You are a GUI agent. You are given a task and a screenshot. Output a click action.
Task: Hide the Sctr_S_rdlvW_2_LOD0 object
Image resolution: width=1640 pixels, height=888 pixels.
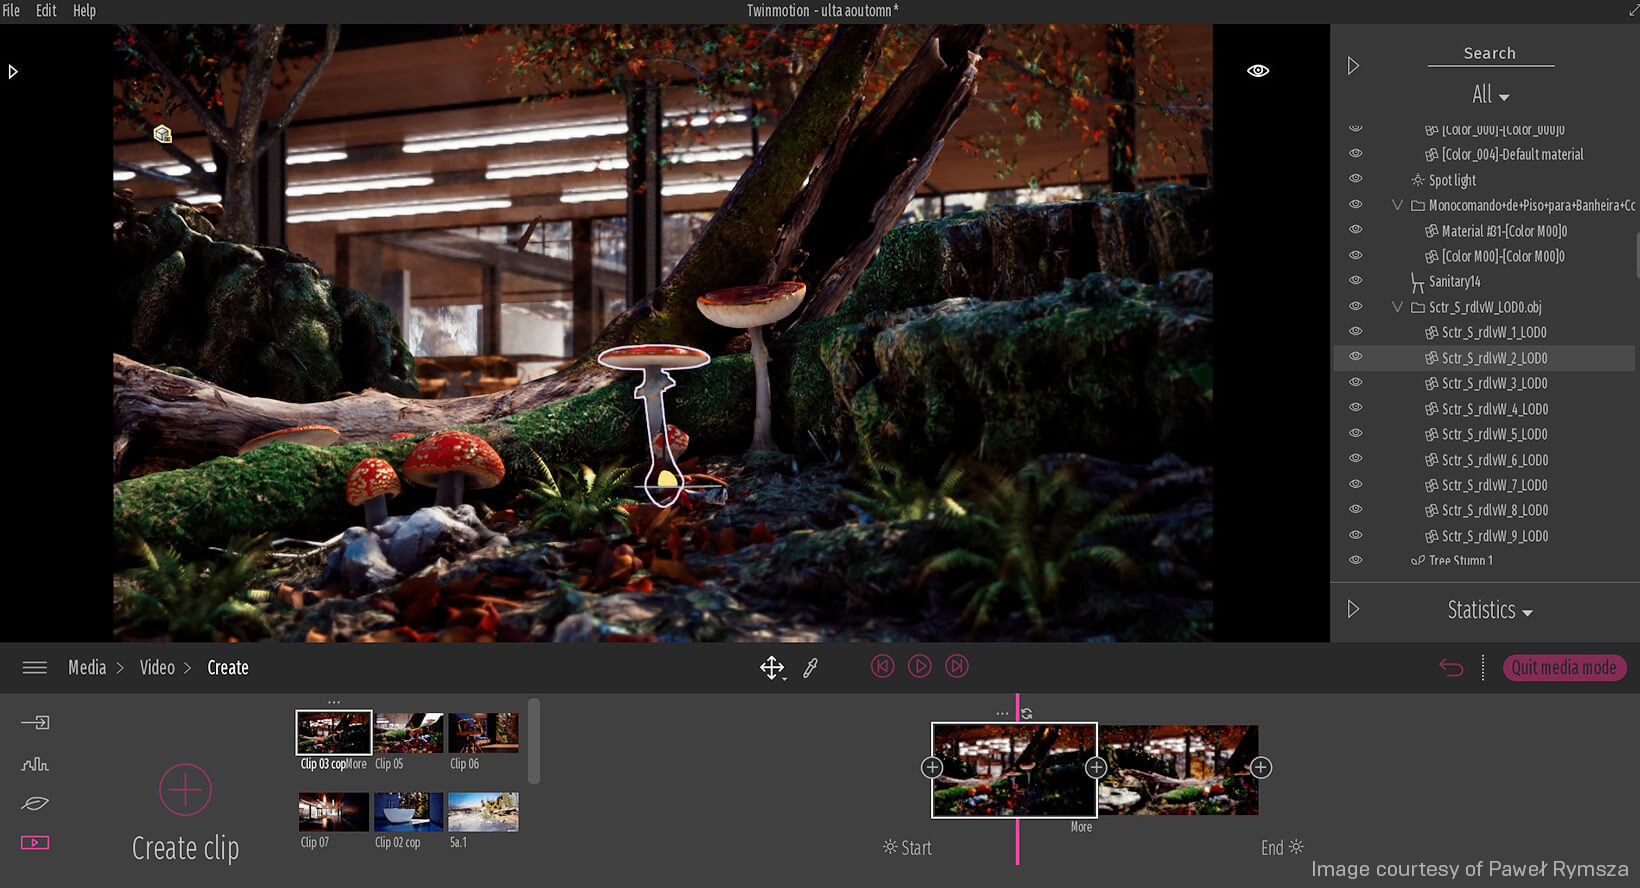[1356, 357]
